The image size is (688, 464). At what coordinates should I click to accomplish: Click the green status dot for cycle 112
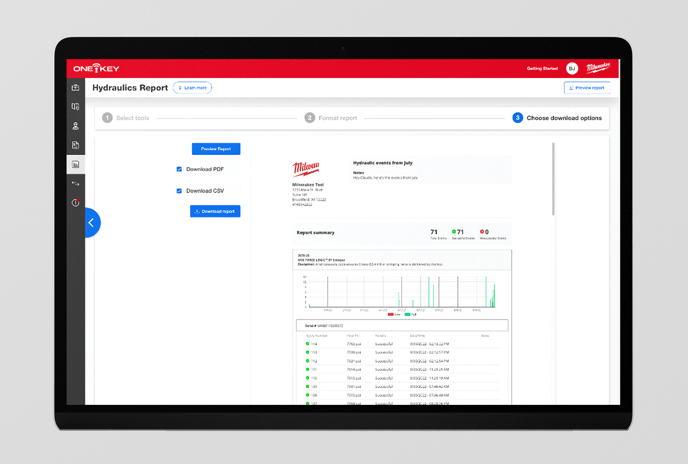click(307, 361)
